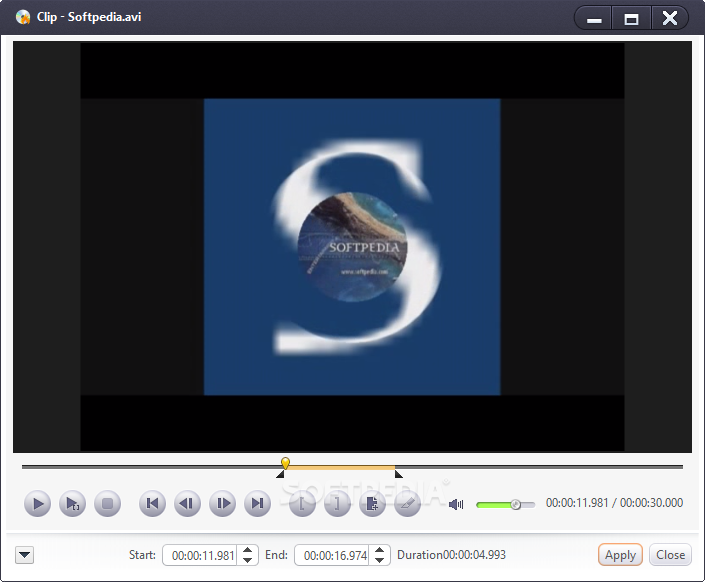705x582 pixels.
Task: Maximize the Clip window
Action: click(x=631, y=18)
